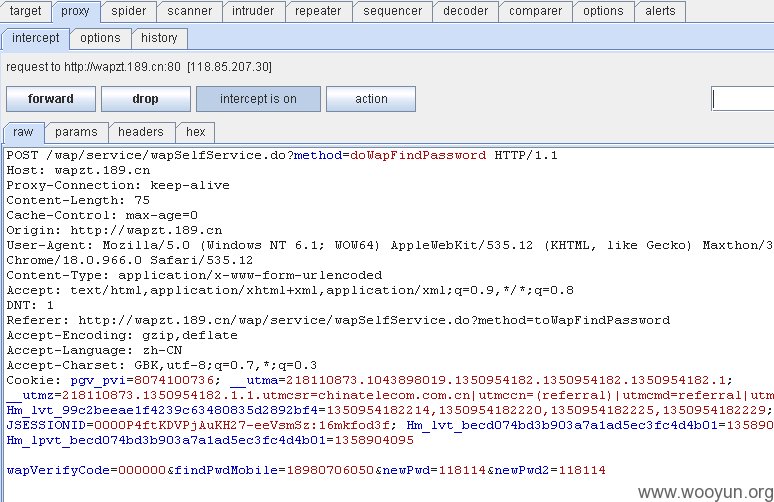Viewport: 774px width, 502px height.
Task: Select the intercept sub-tab
Action: click(x=36, y=38)
